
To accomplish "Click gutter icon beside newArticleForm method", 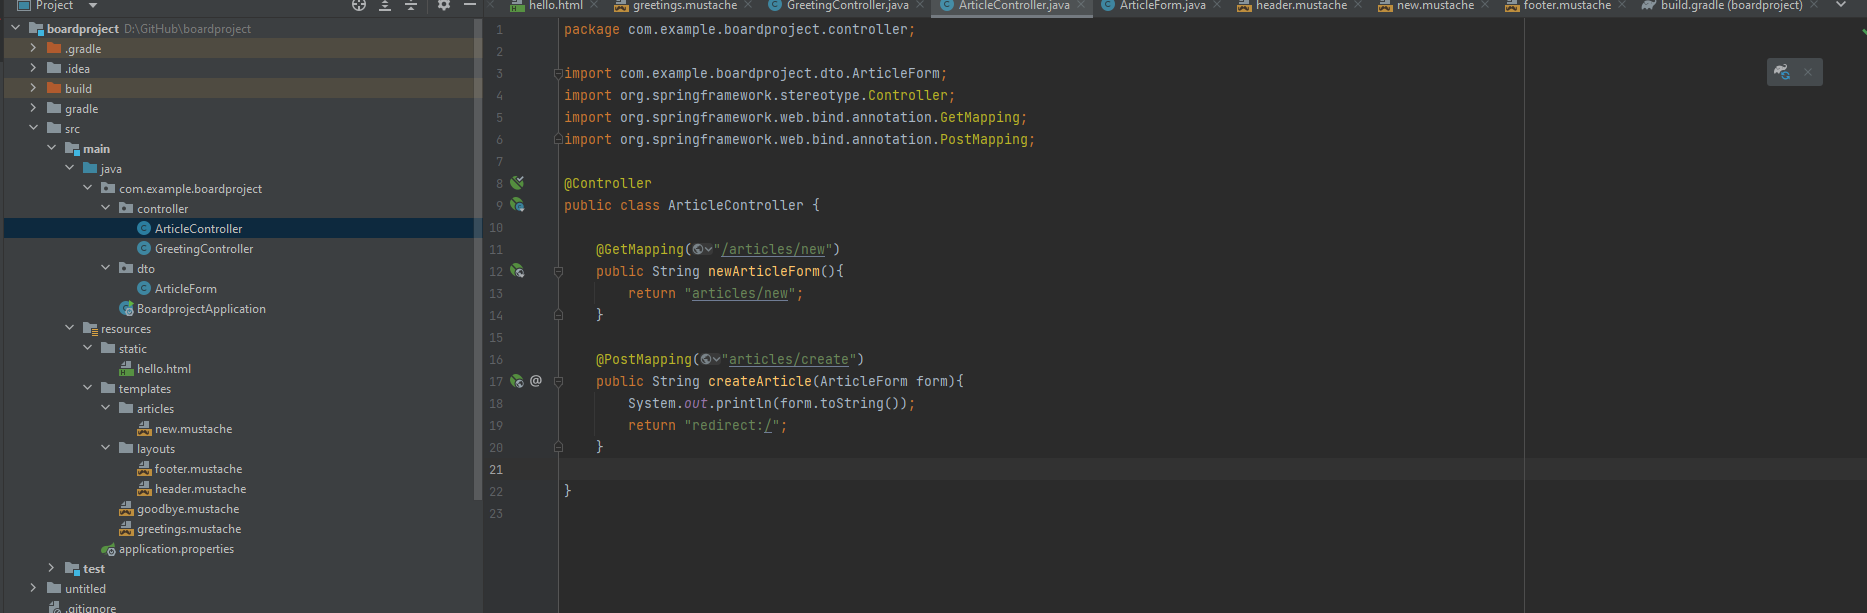I will coord(517,271).
